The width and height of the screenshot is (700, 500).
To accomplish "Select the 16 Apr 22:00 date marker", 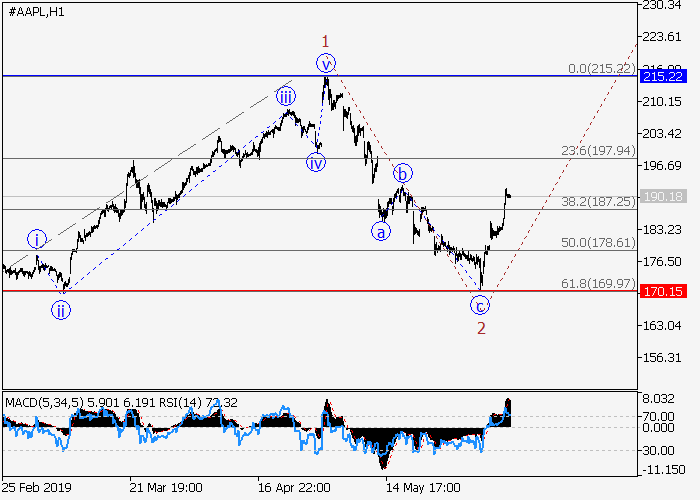I will pyautogui.click(x=295, y=487).
